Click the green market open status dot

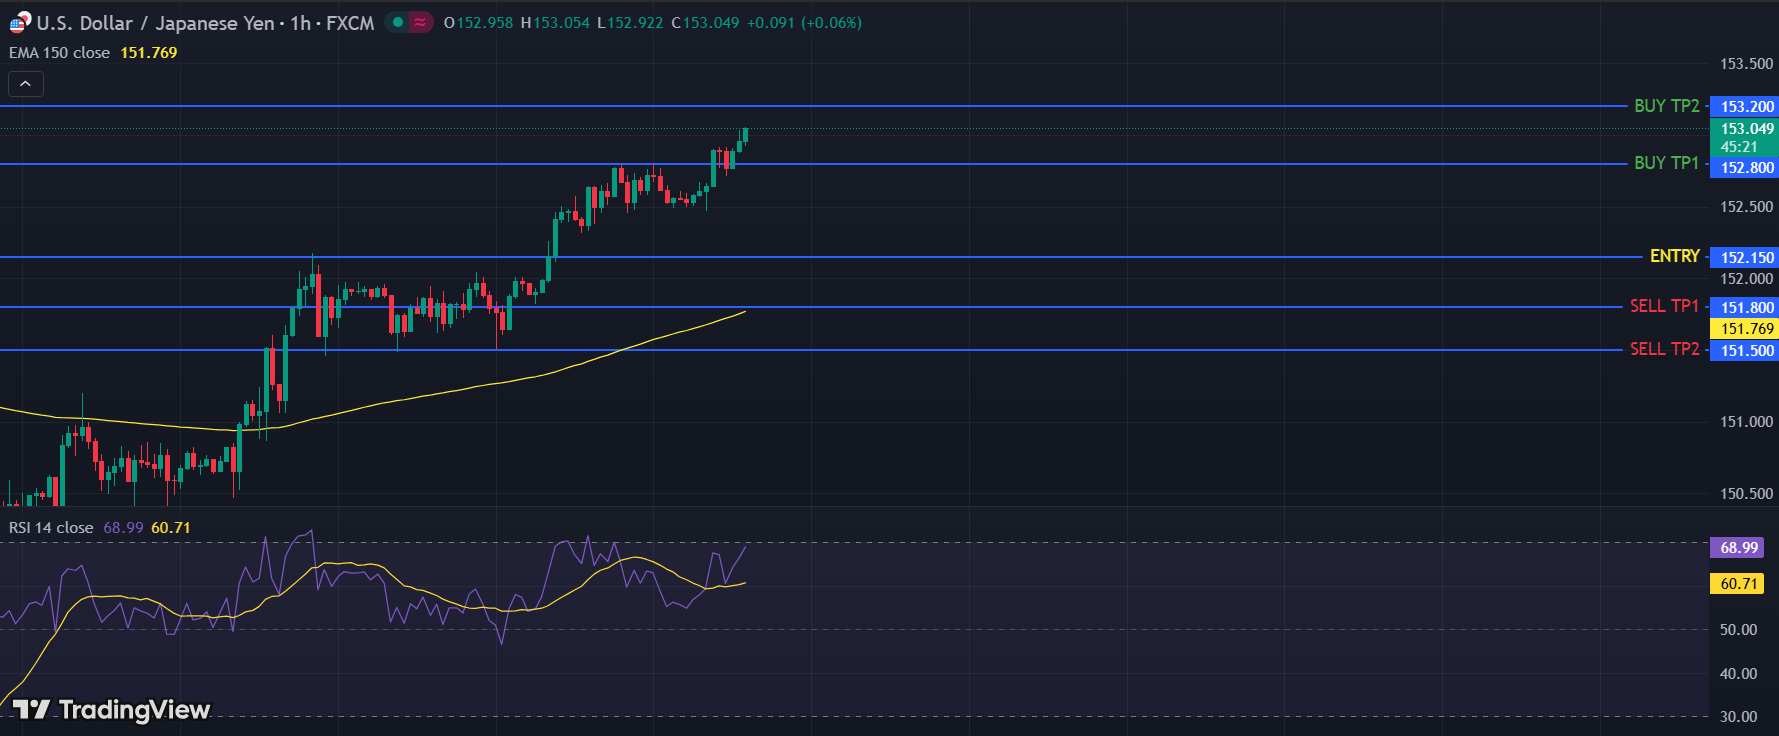pyautogui.click(x=398, y=22)
